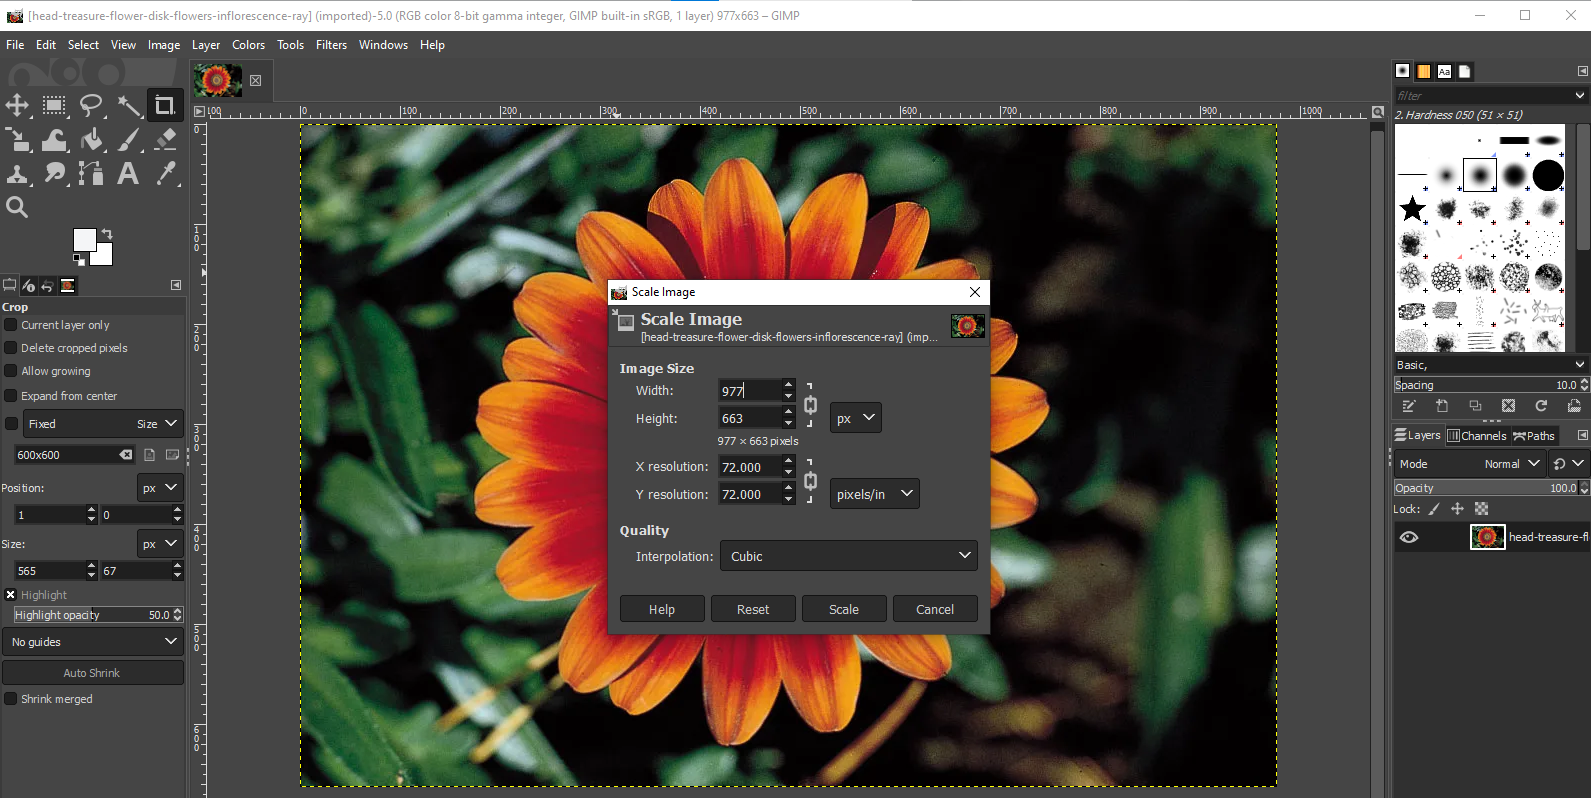
Task: Select the Paintbrush tool
Action: click(128, 140)
